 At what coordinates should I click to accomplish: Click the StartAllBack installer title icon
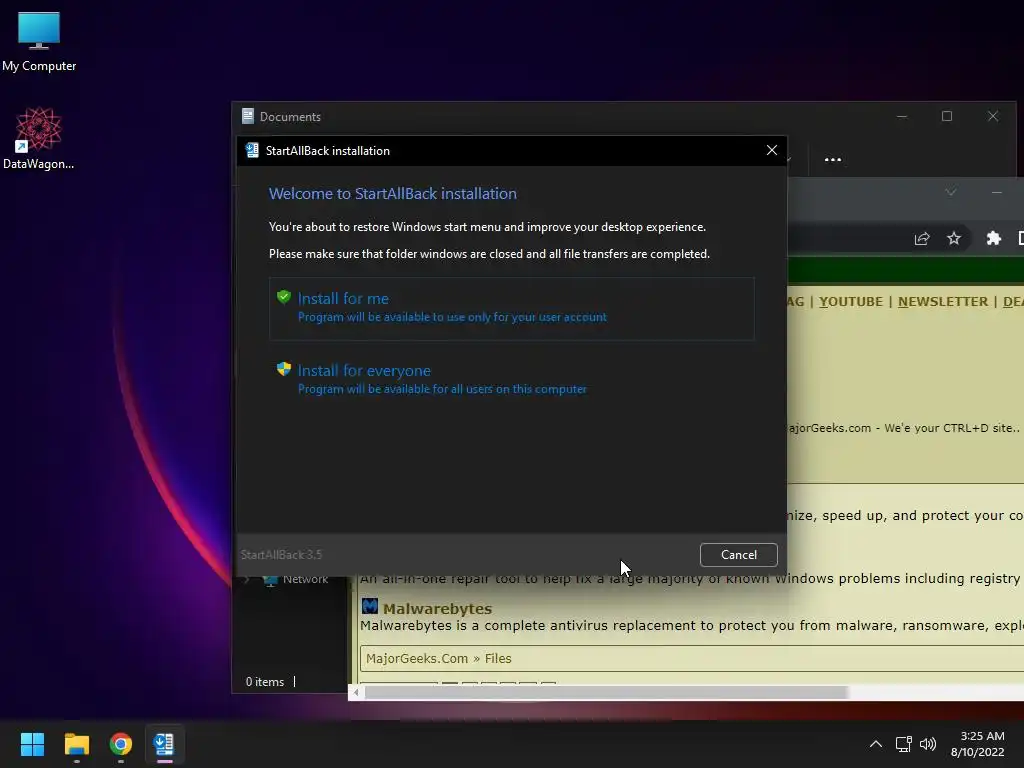point(252,150)
